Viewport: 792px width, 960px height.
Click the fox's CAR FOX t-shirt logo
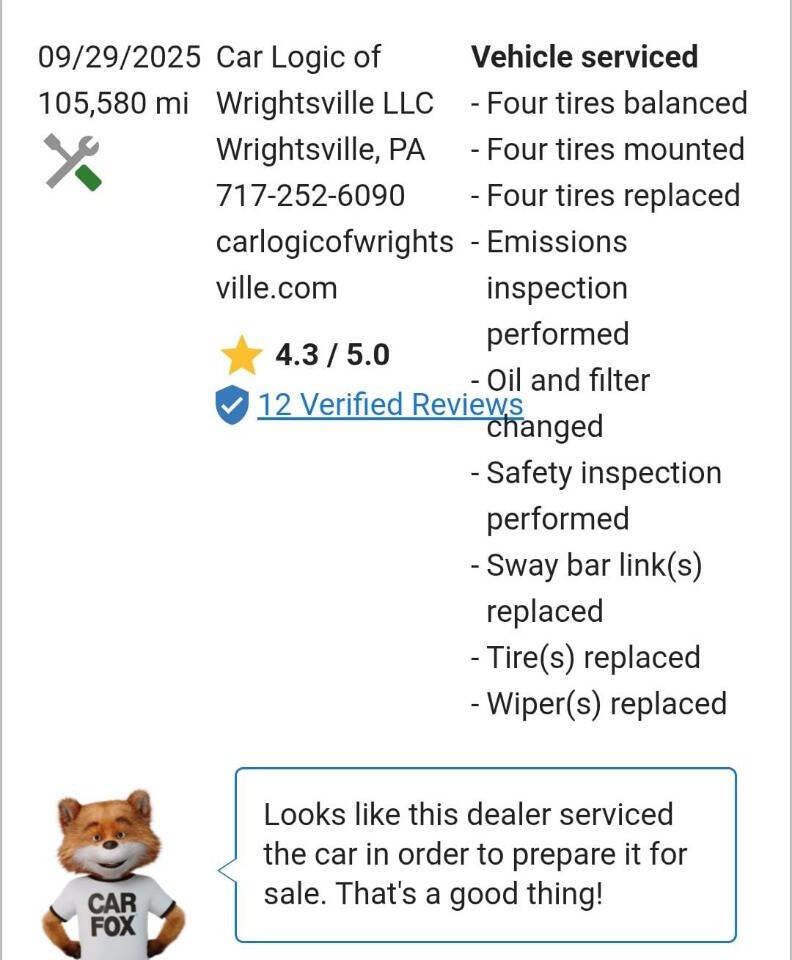[x=113, y=908]
